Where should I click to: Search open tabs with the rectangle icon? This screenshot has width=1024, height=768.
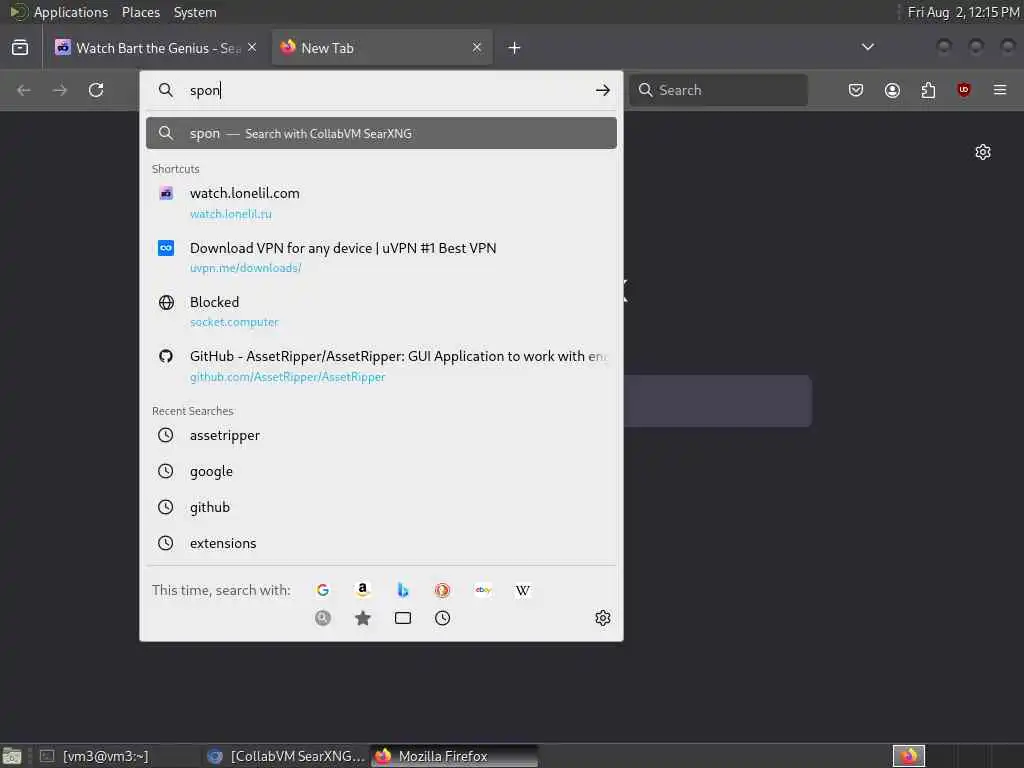pyautogui.click(x=403, y=618)
